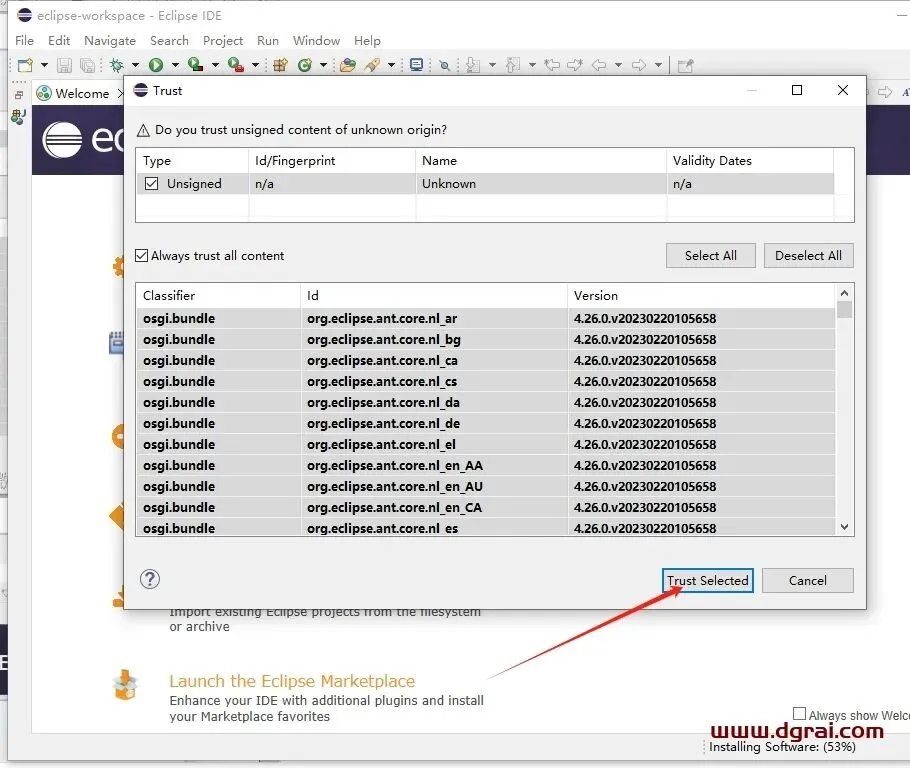Click the Eclipse Marketplace box icon
This screenshot has height=768, width=910.
[125, 685]
